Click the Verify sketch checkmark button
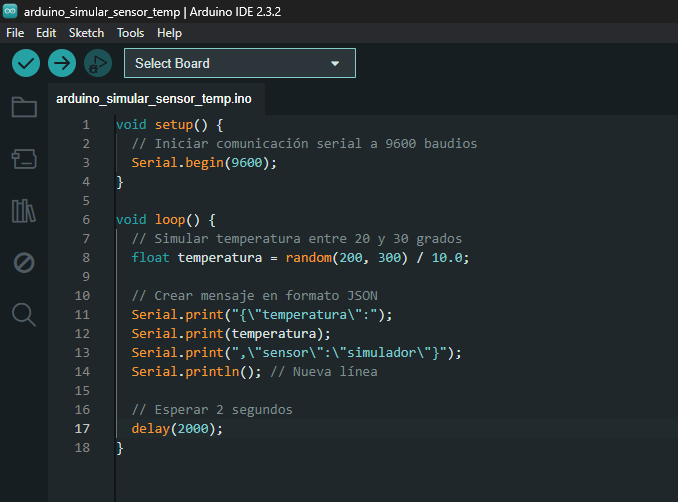This screenshot has width=678, height=502. point(26,63)
